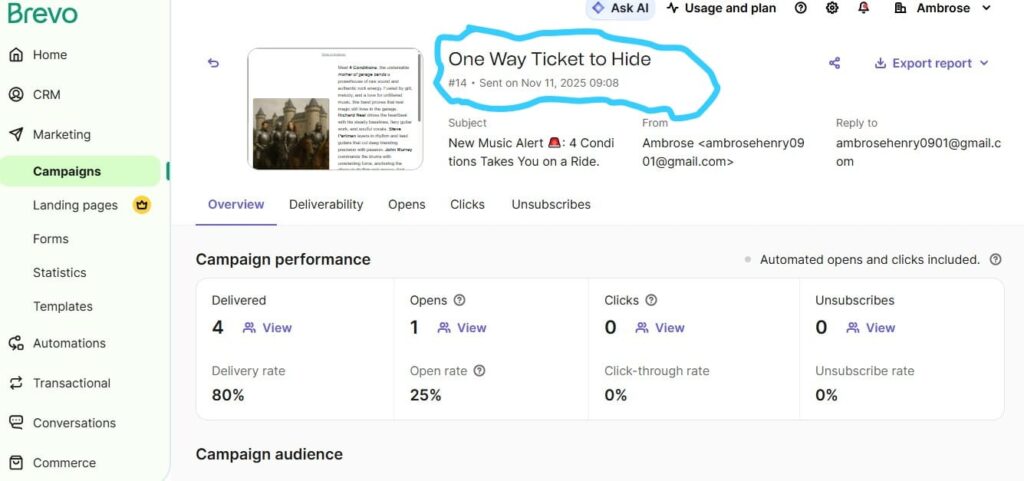This screenshot has width=1024, height=481.
Task: Click the From sender address text
Action: tap(723, 152)
